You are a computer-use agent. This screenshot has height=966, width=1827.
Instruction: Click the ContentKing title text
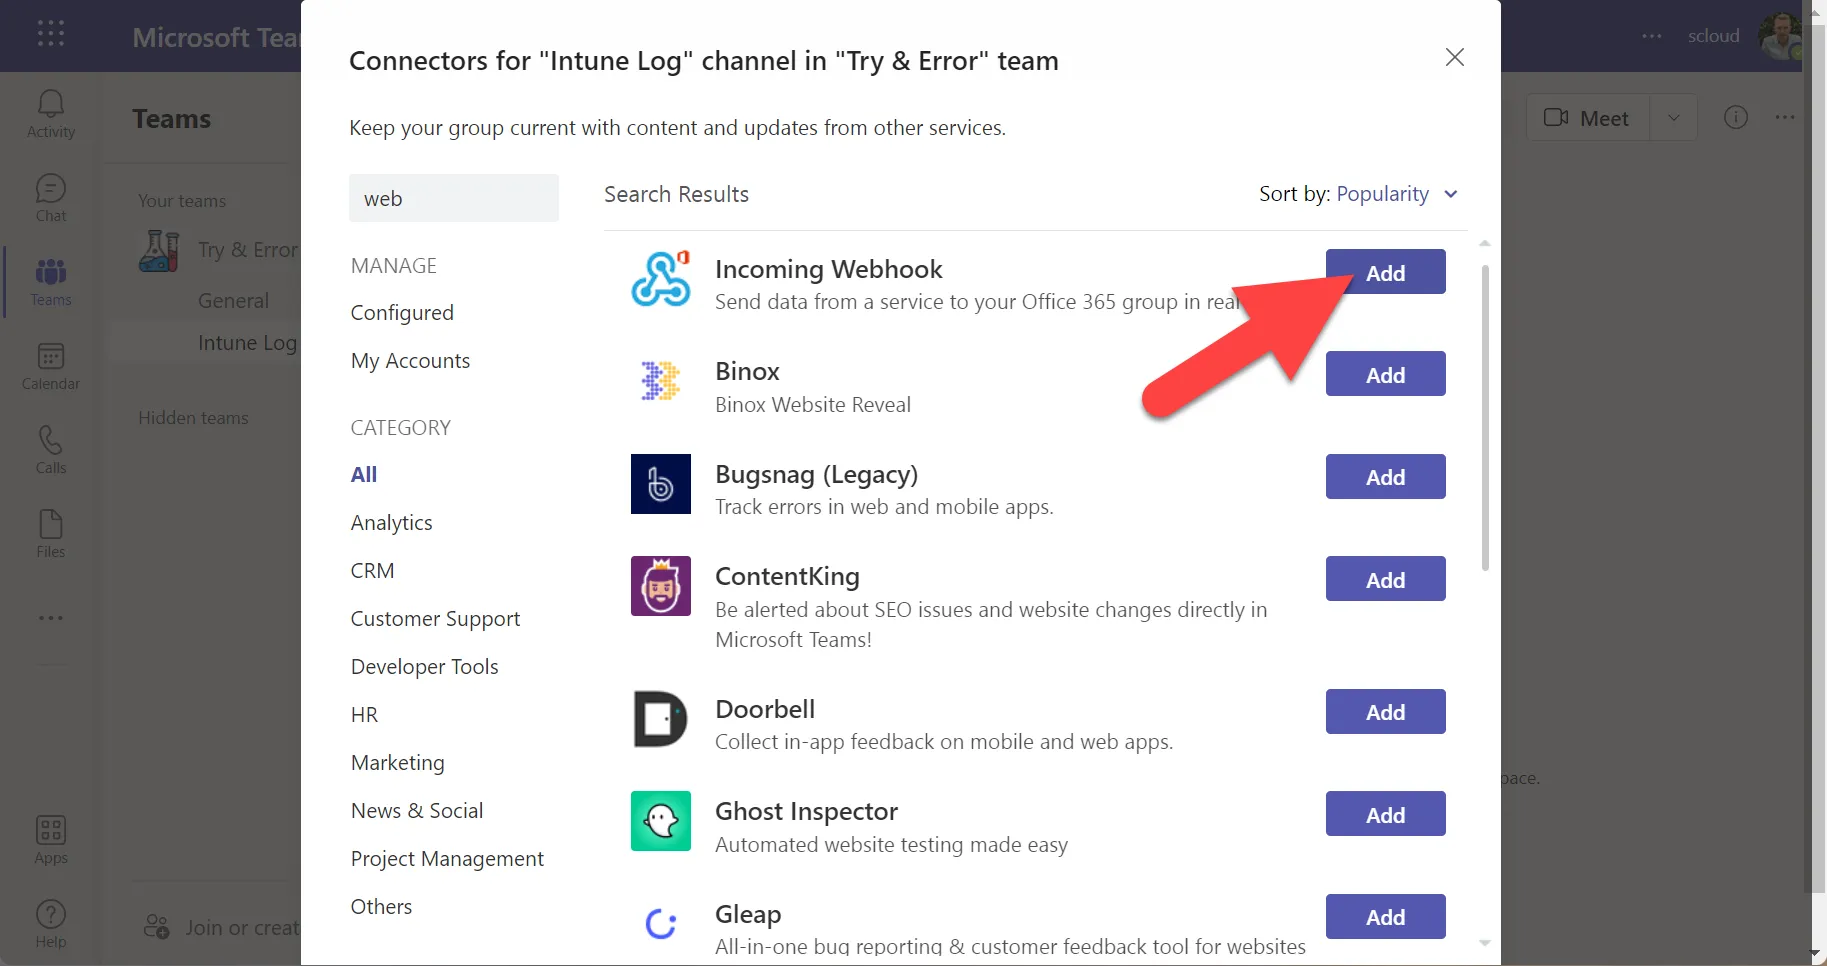pyautogui.click(x=787, y=576)
